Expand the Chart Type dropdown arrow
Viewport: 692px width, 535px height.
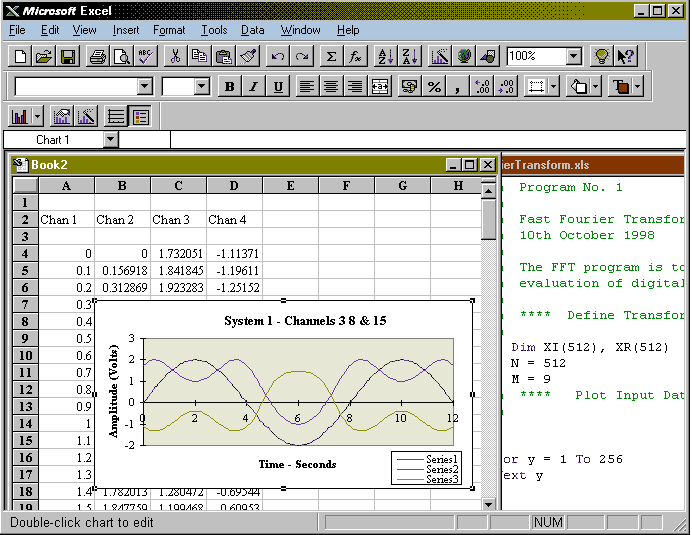38,117
